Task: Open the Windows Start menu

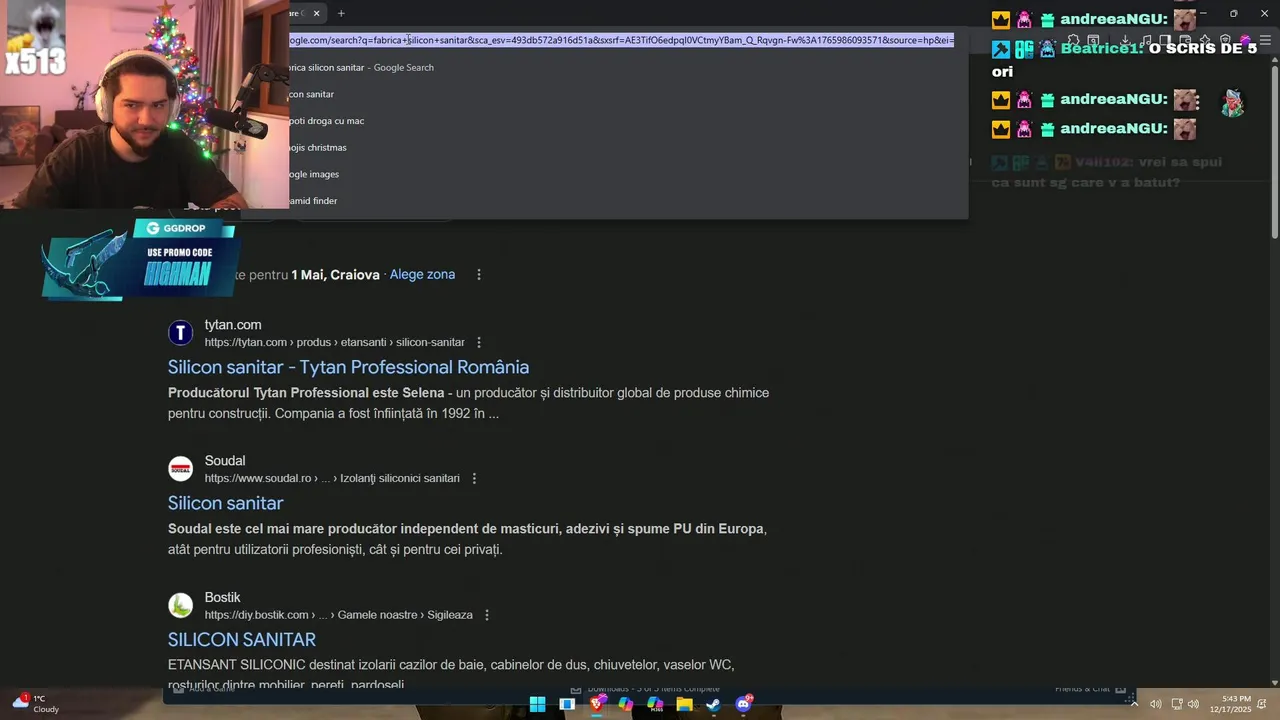Action: [538, 704]
